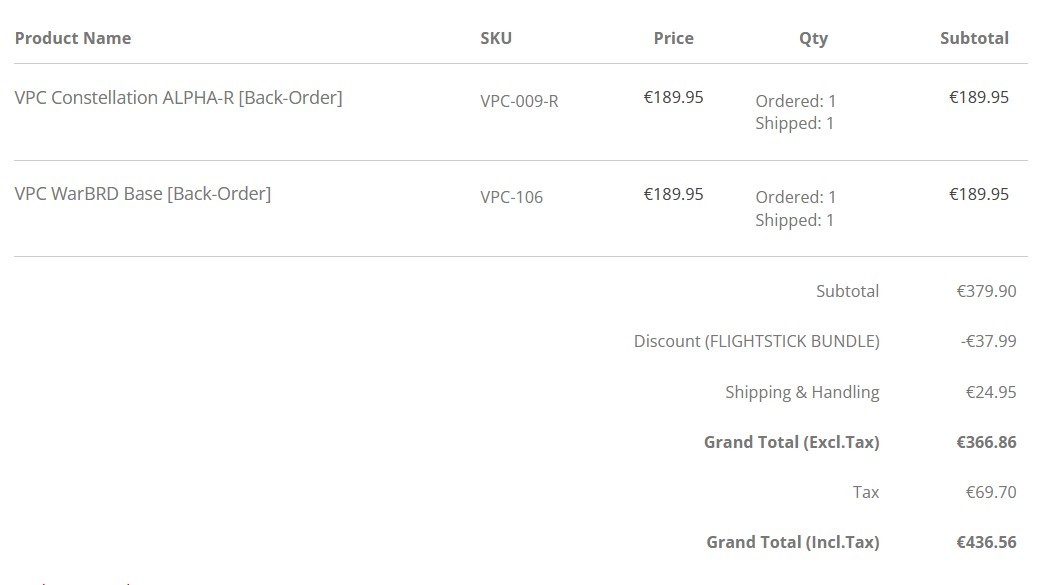Select SKU VPC-009-R text
This screenshot has width=1047, height=585.
click(x=519, y=101)
